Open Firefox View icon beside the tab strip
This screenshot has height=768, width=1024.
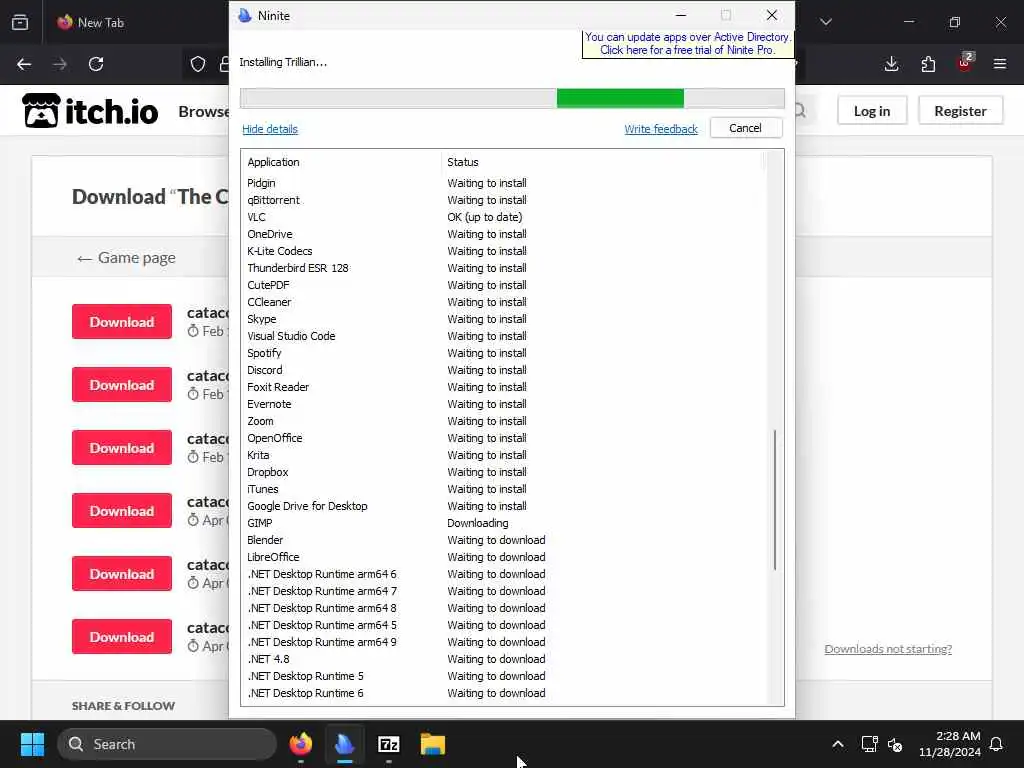click(x=20, y=22)
